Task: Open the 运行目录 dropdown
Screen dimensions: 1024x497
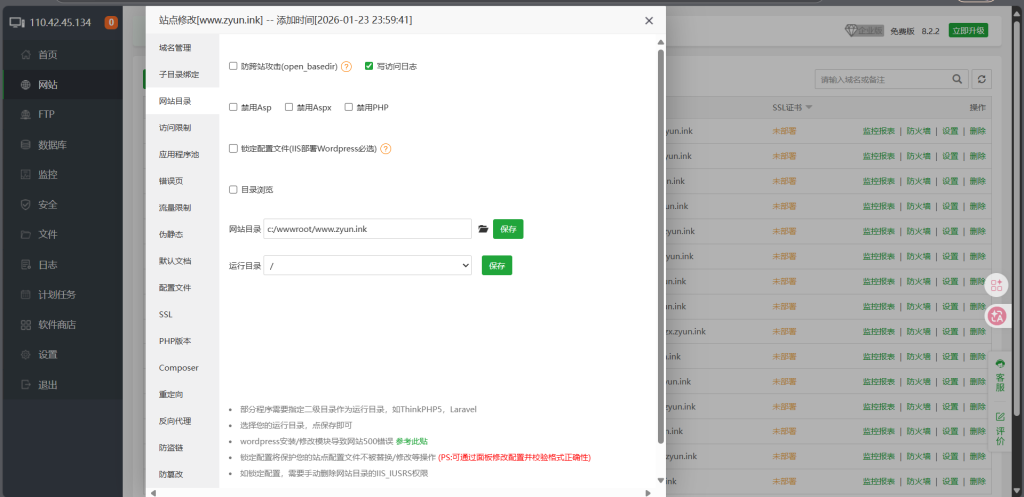Action: (367, 265)
